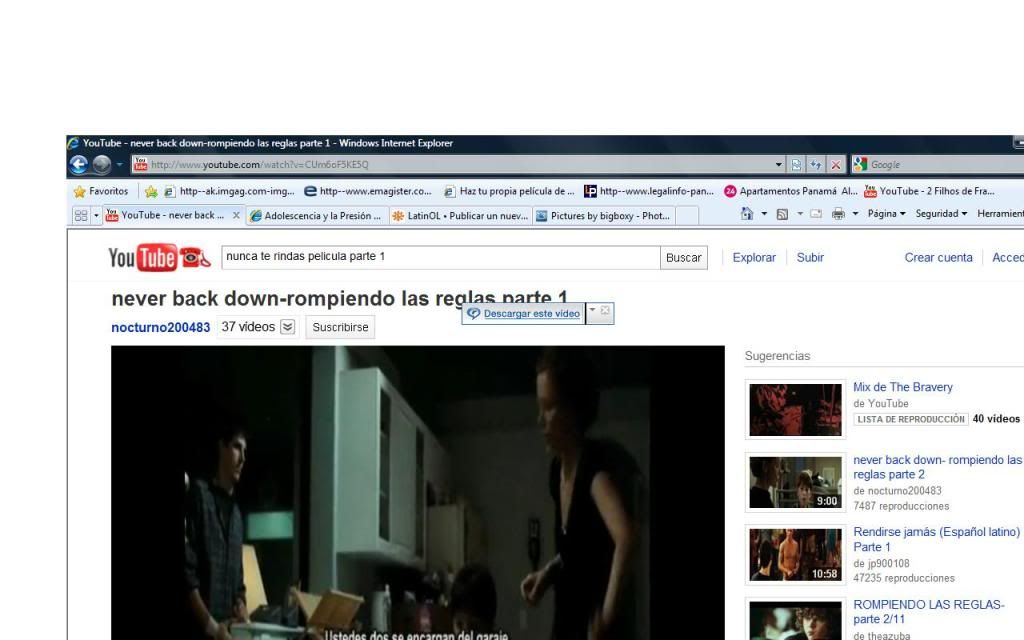Viewport: 1024px width, 640px height.
Task: Open the http--ak.imgag.com favorite link
Action: pyautogui.click(x=229, y=191)
